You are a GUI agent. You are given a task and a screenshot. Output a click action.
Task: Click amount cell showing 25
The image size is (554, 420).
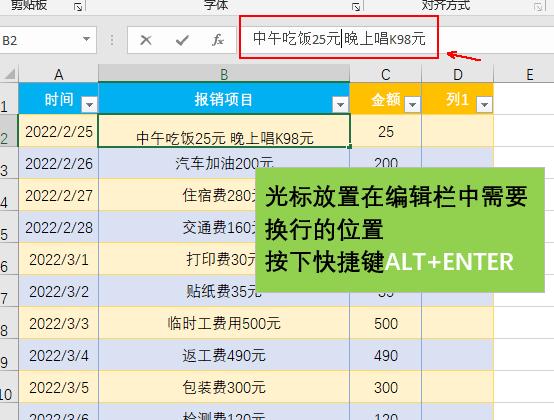click(x=385, y=131)
